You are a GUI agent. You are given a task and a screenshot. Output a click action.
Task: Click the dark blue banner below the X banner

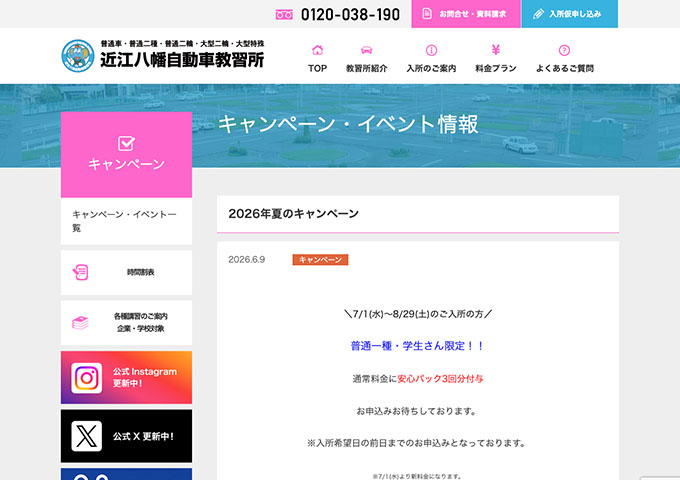[126, 474]
